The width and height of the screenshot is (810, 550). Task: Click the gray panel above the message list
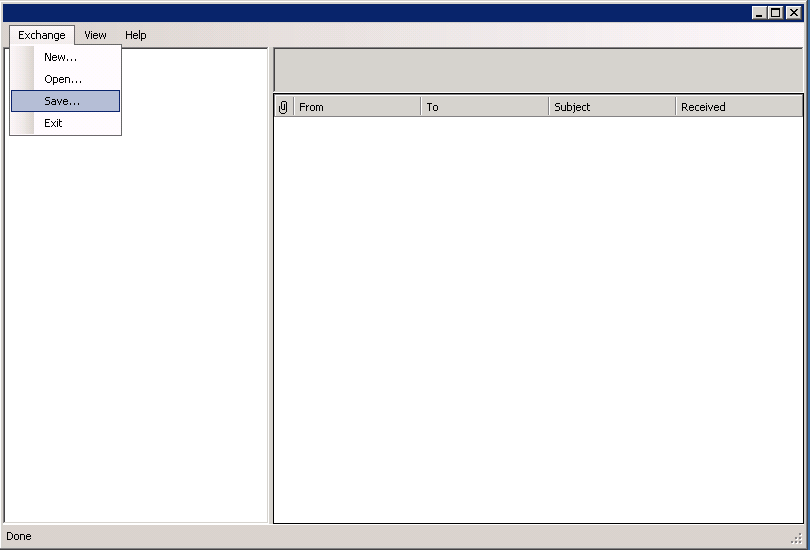[538, 69]
